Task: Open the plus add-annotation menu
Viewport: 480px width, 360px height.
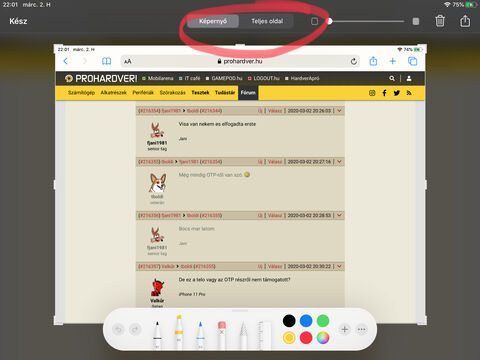Action: point(345,330)
